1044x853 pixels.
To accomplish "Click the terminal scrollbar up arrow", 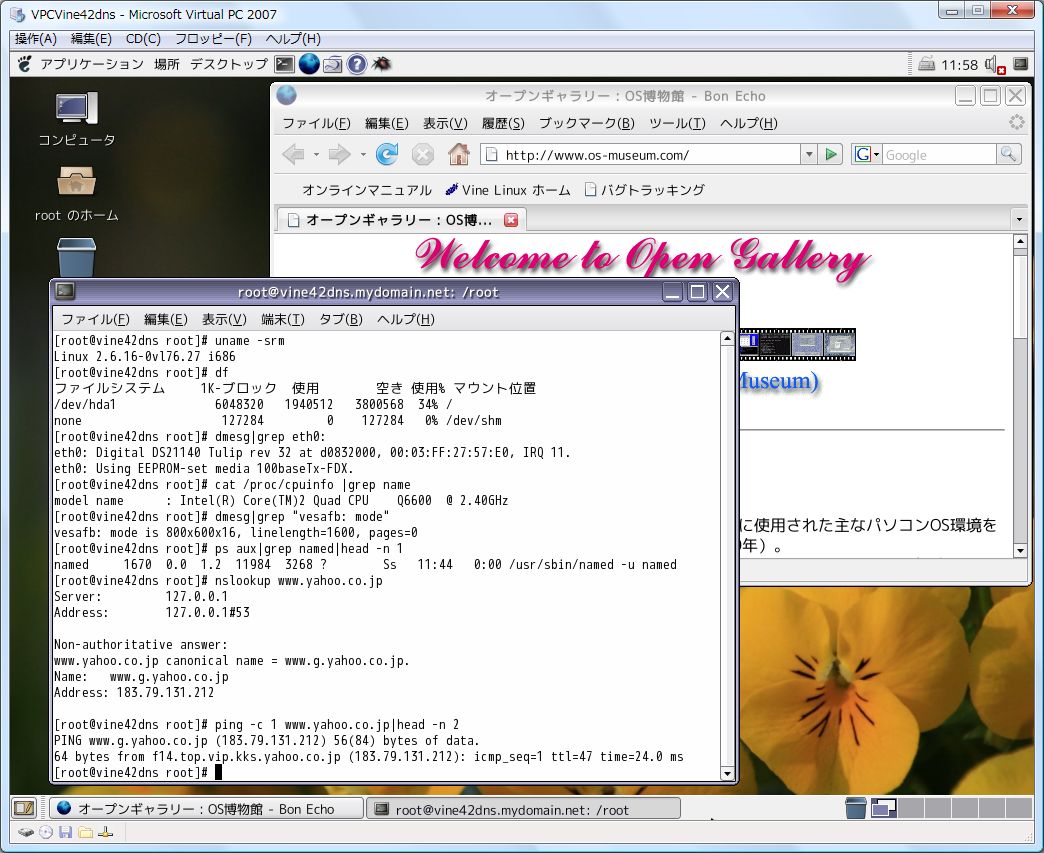I will (x=727, y=338).
